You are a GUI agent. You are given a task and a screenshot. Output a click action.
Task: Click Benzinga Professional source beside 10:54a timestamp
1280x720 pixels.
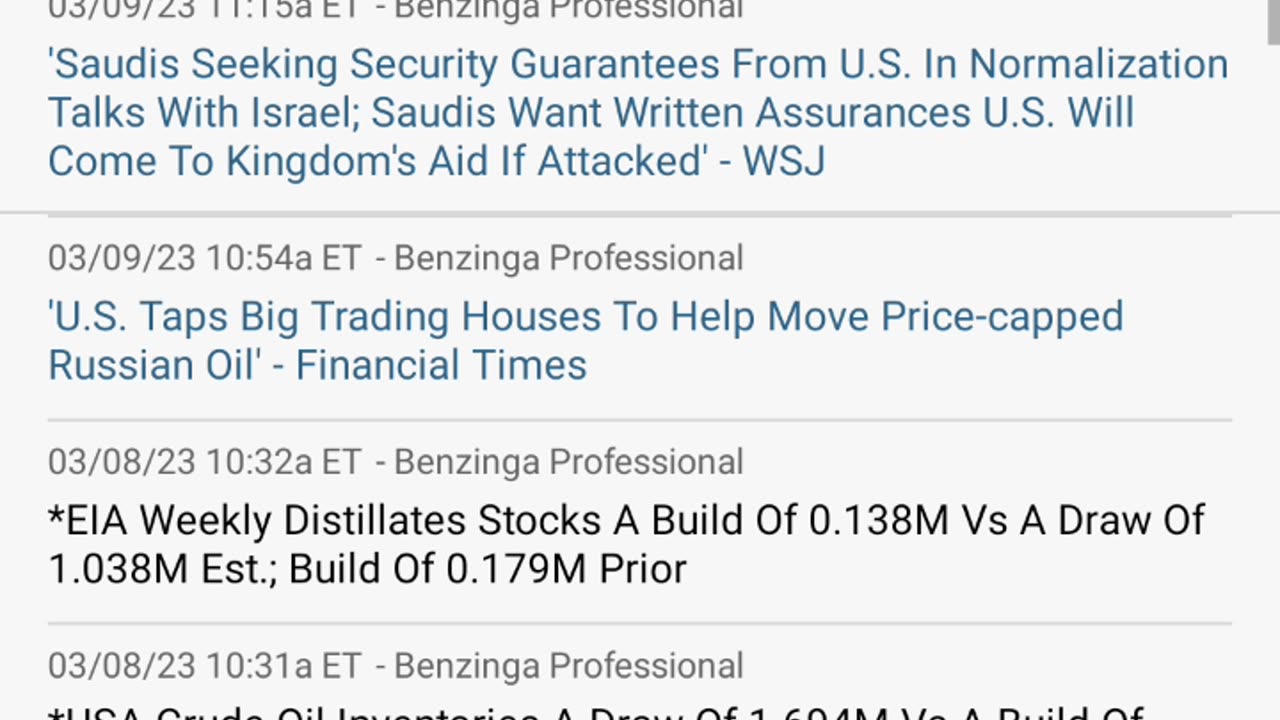pyautogui.click(x=568, y=259)
